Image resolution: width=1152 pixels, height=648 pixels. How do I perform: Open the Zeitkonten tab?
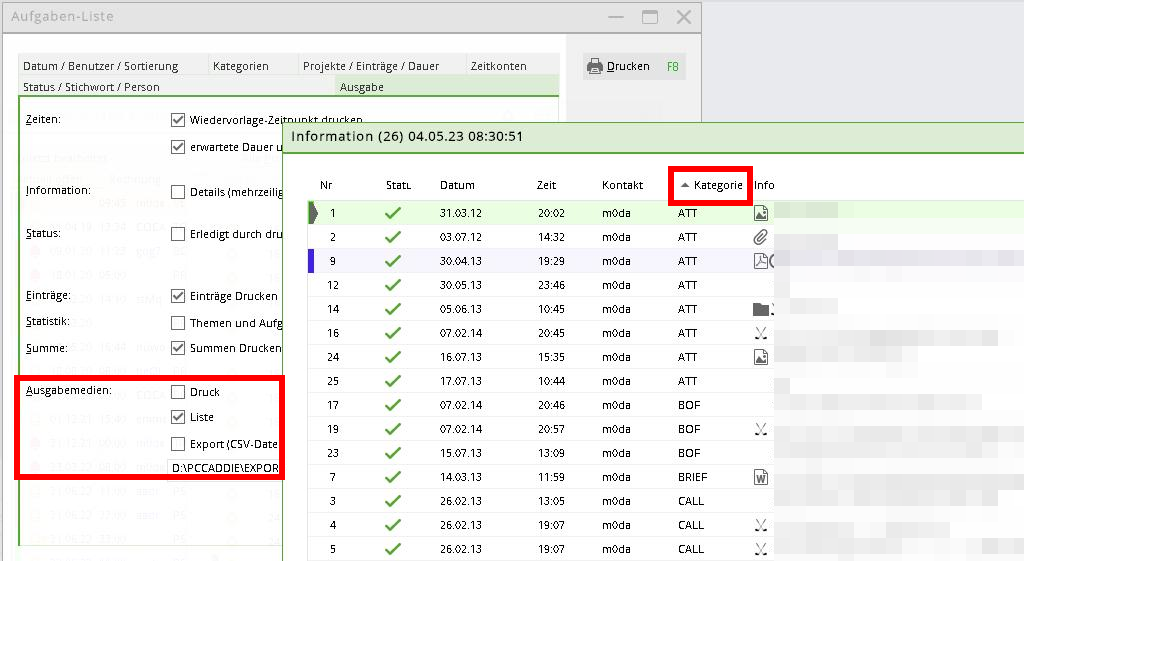point(498,66)
